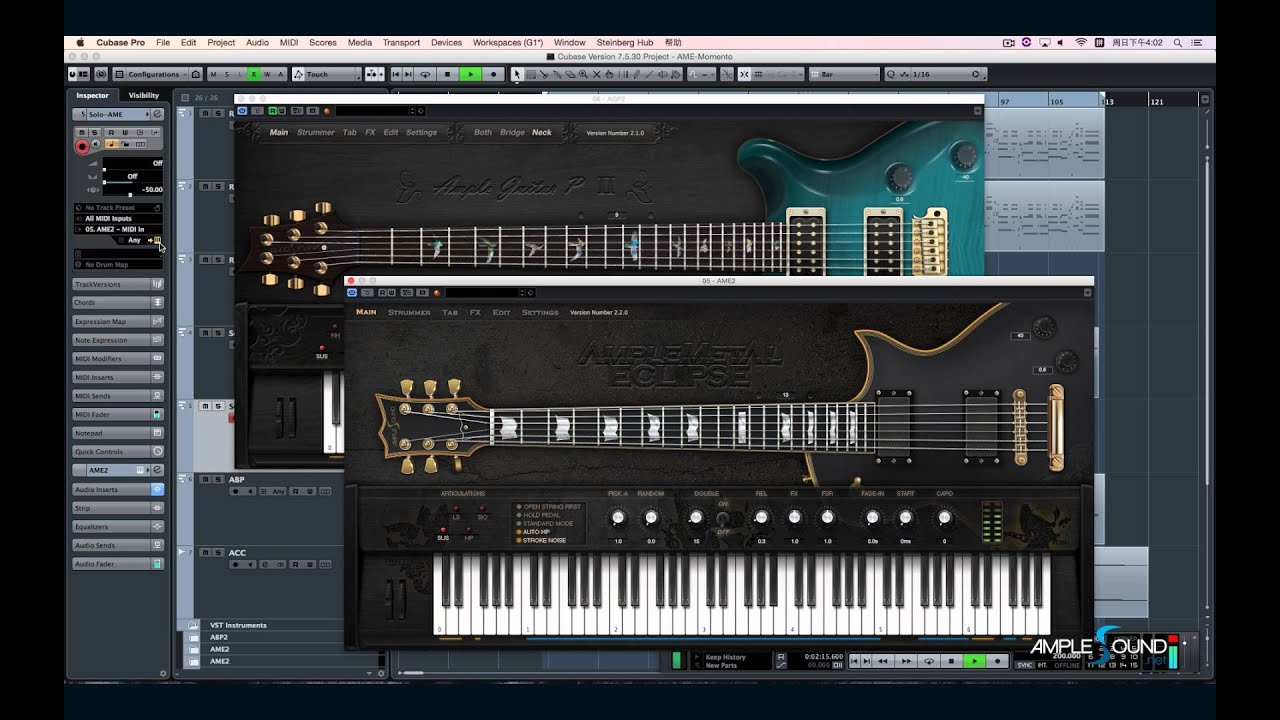Click the Play button in bottom transport panel

(x=974, y=661)
